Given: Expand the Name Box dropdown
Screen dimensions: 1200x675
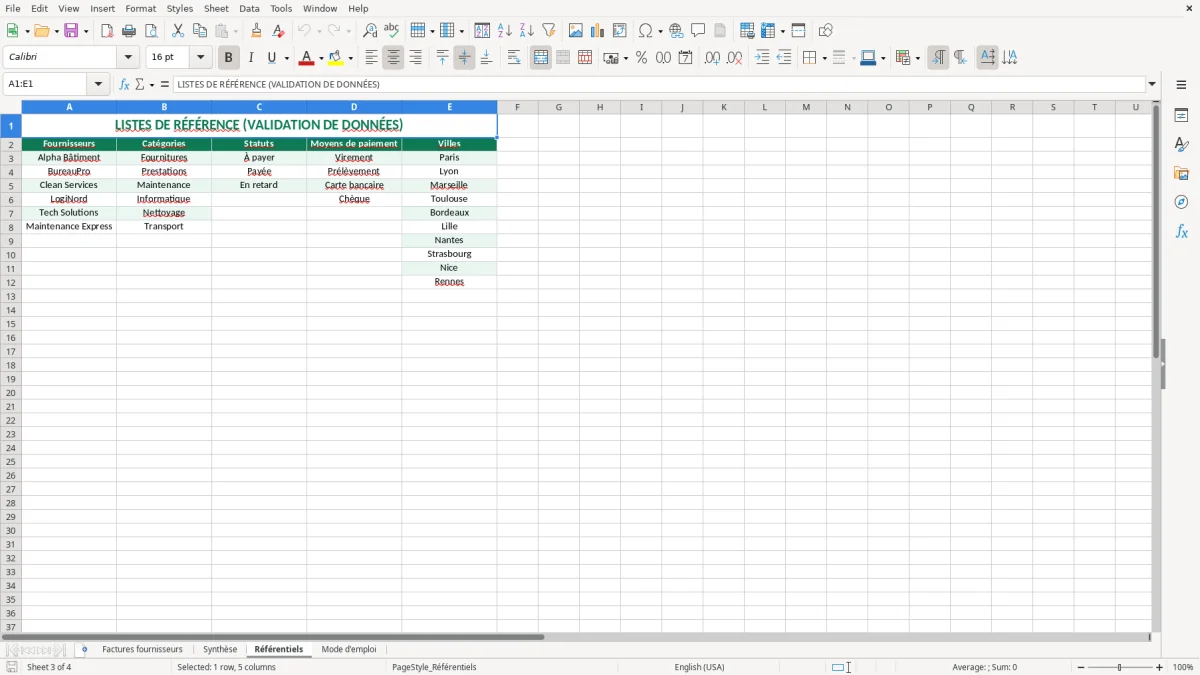Looking at the screenshot, I should click(x=98, y=84).
